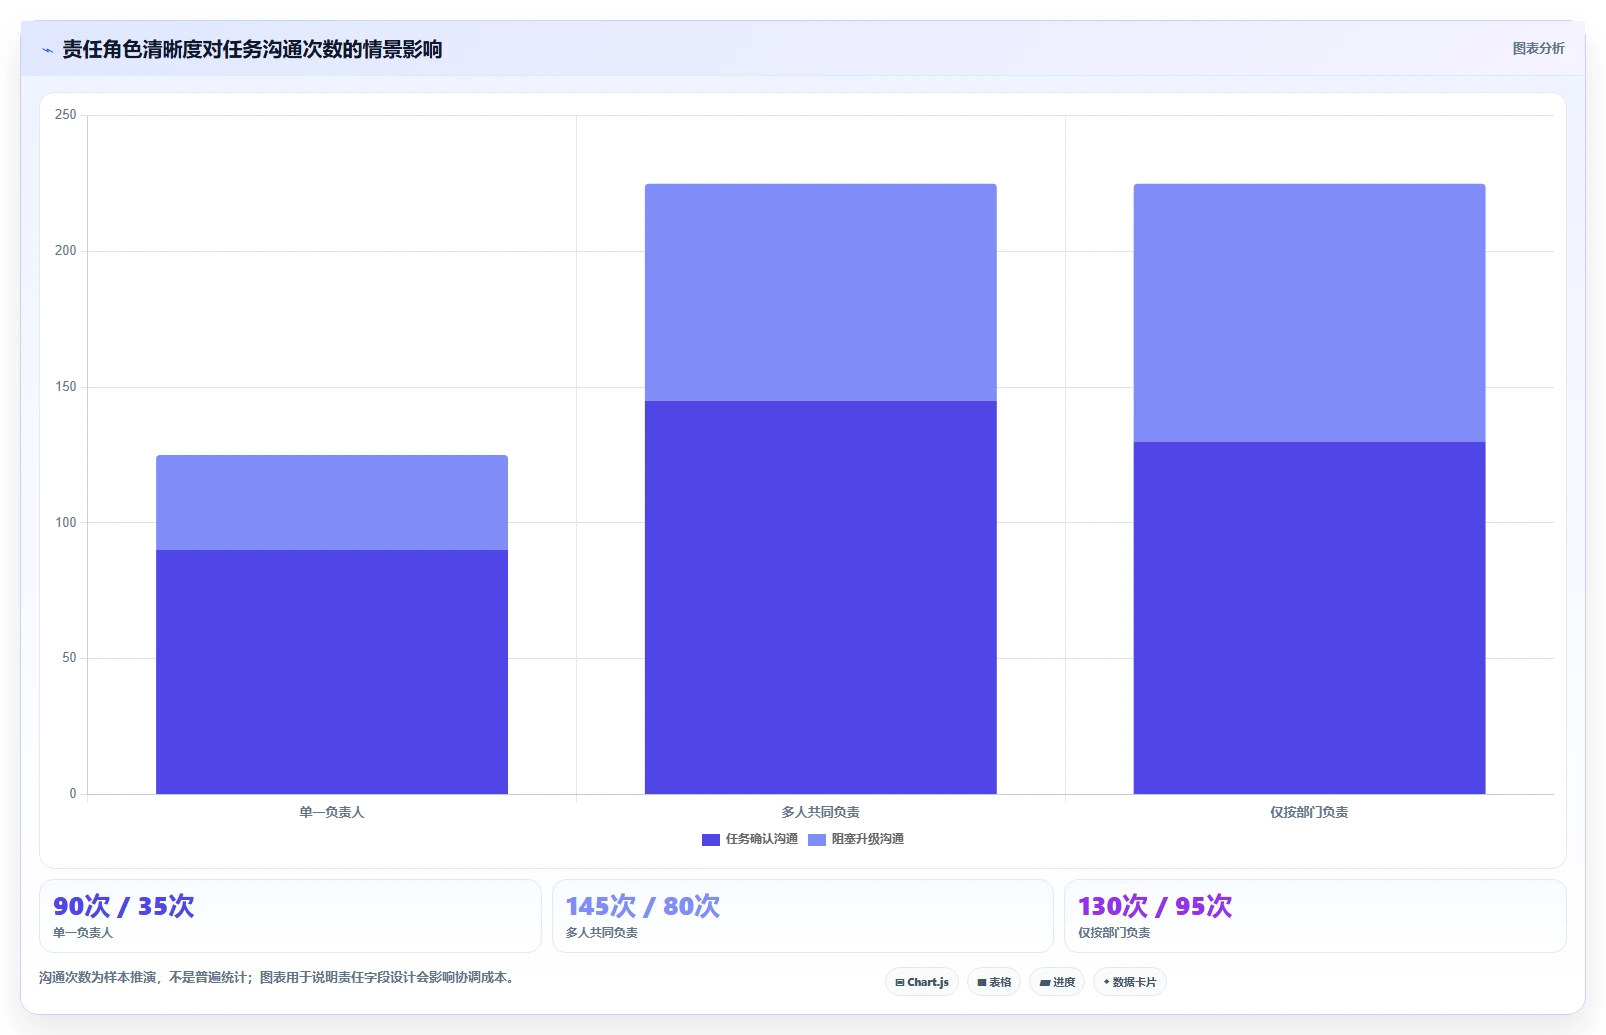Open the 90次 / 35次 summary card

pos(290,916)
